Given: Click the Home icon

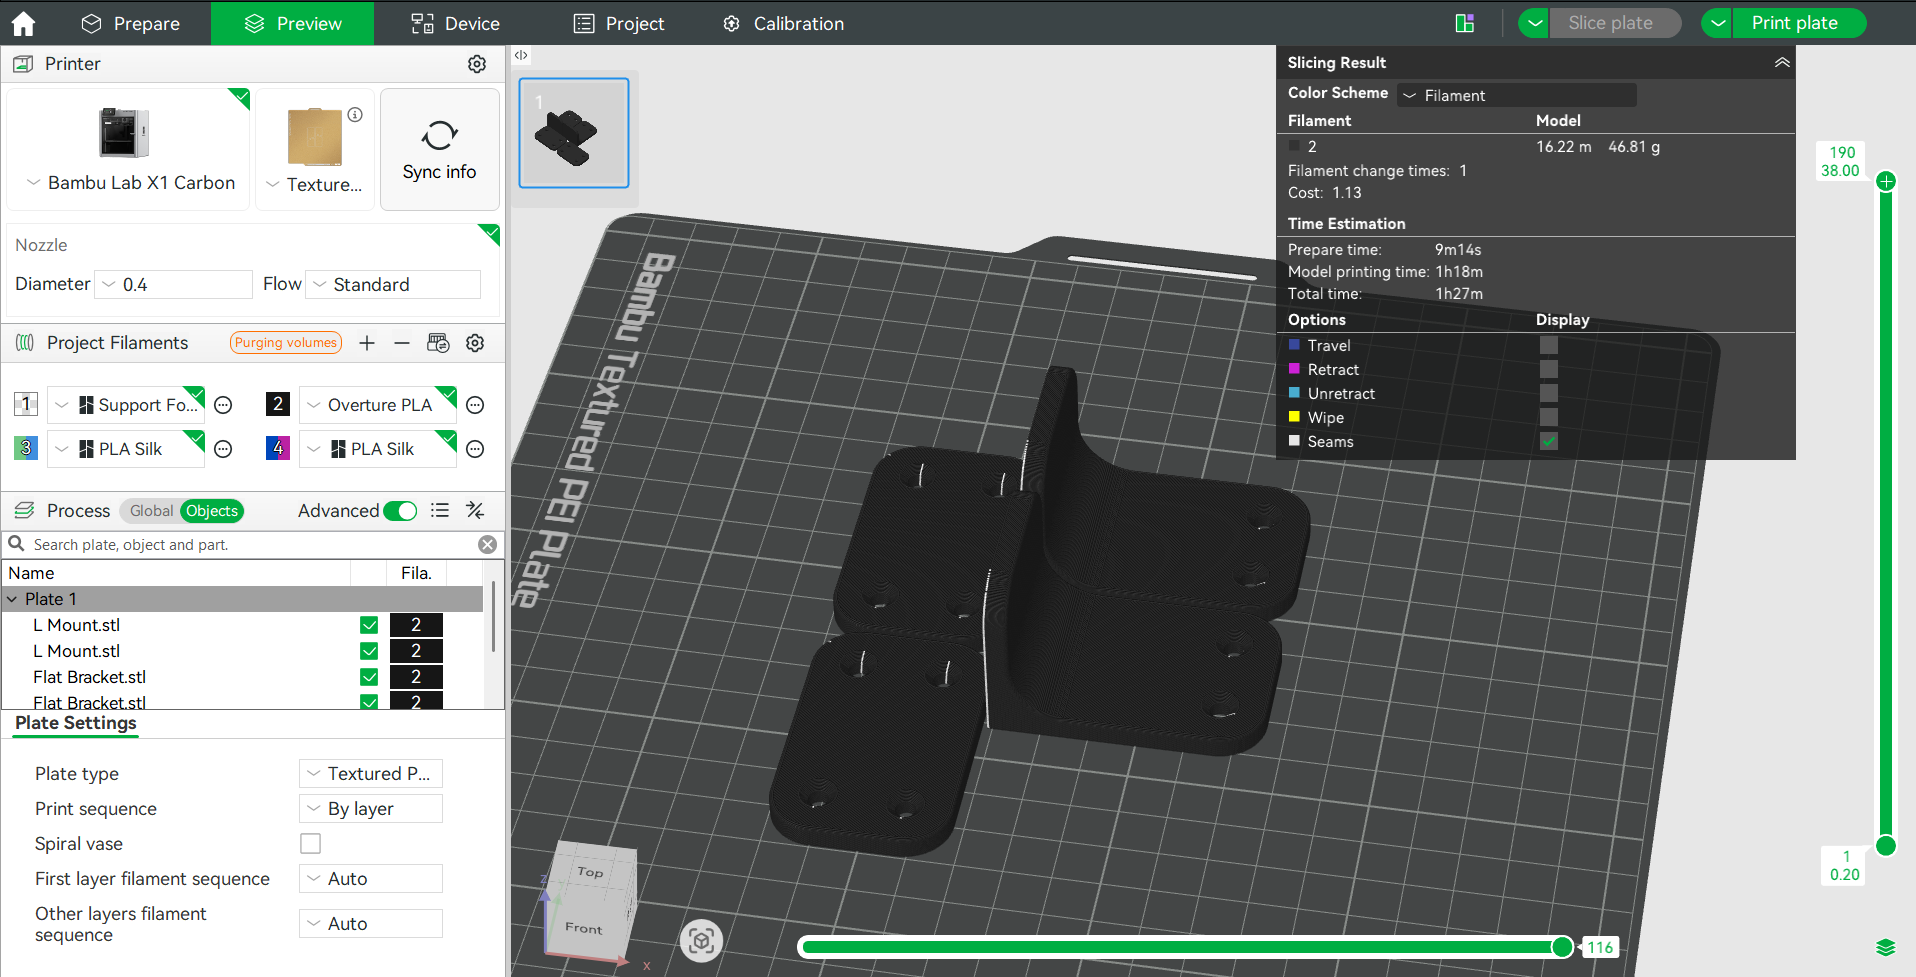Looking at the screenshot, I should [x=23, y=23].
